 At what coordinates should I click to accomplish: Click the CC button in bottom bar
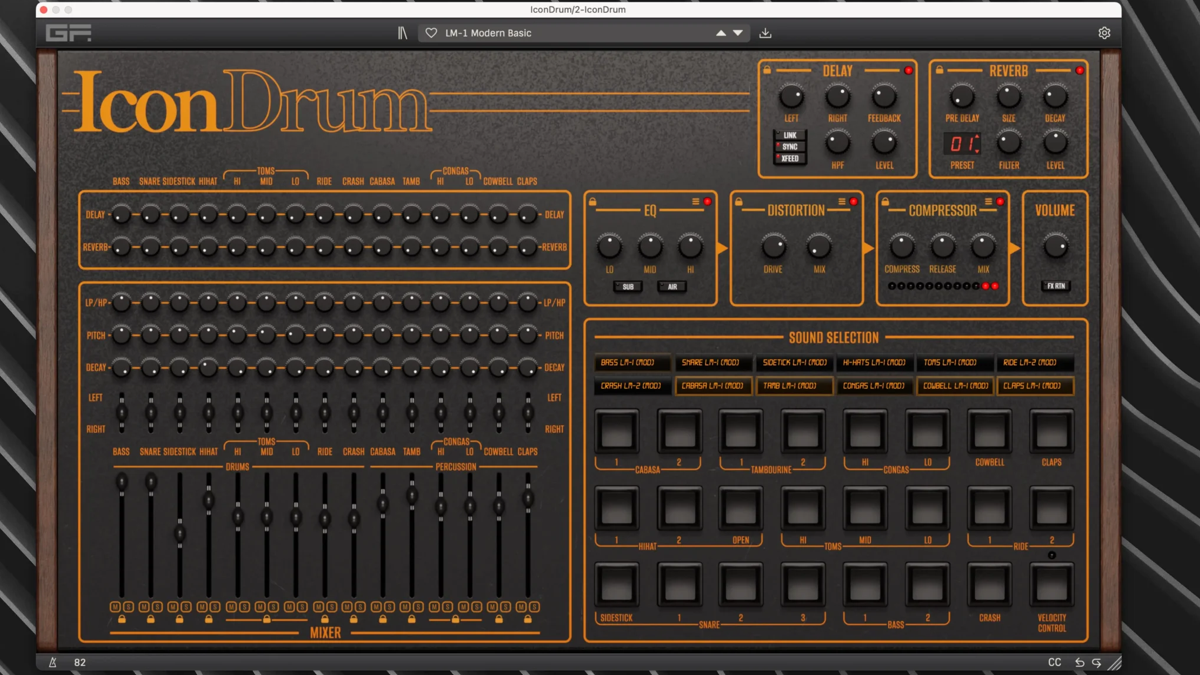pos(1054,662)
